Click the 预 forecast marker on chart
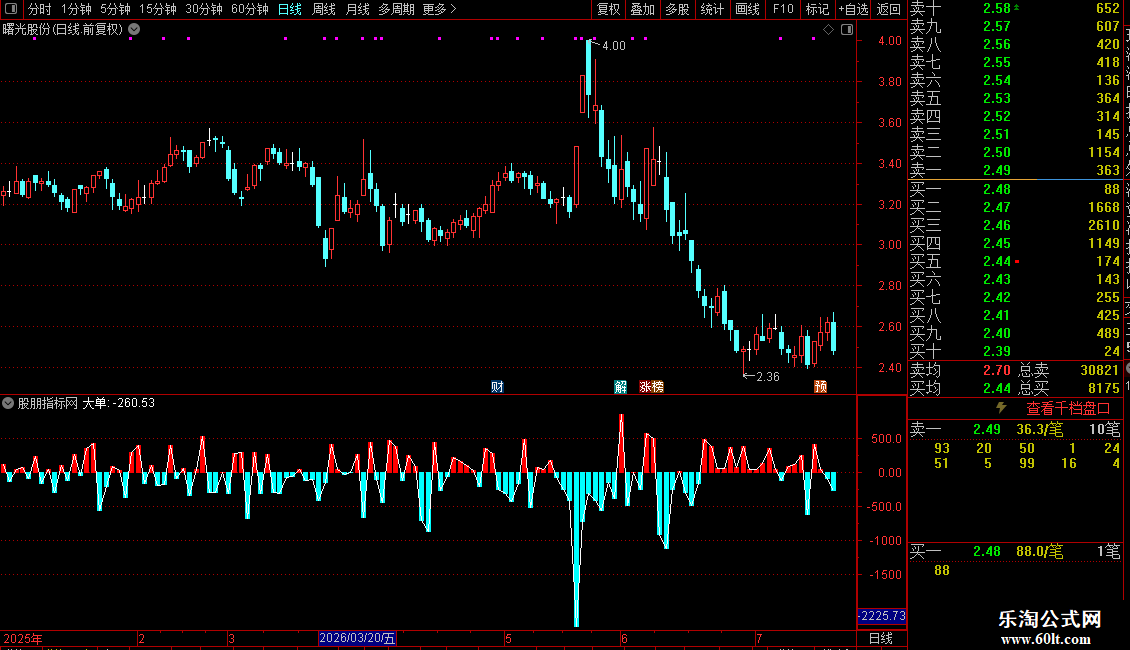The height and width of the screenshot is (650, 1130). (820, 387)
